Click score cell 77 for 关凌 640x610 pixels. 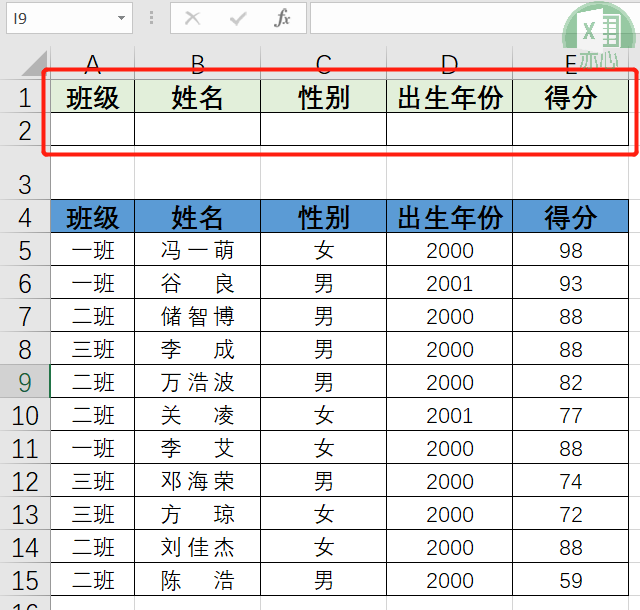pos(571,415)
